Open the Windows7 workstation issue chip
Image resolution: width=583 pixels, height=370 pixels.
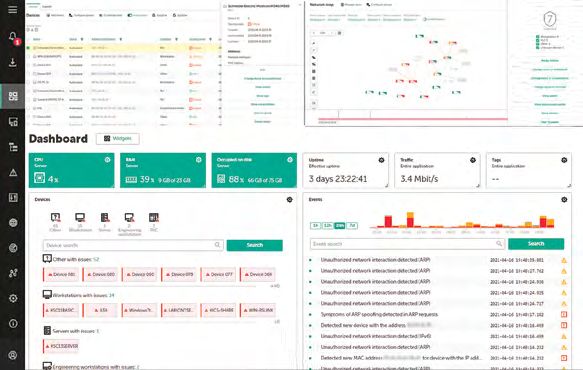coord(139,310)
